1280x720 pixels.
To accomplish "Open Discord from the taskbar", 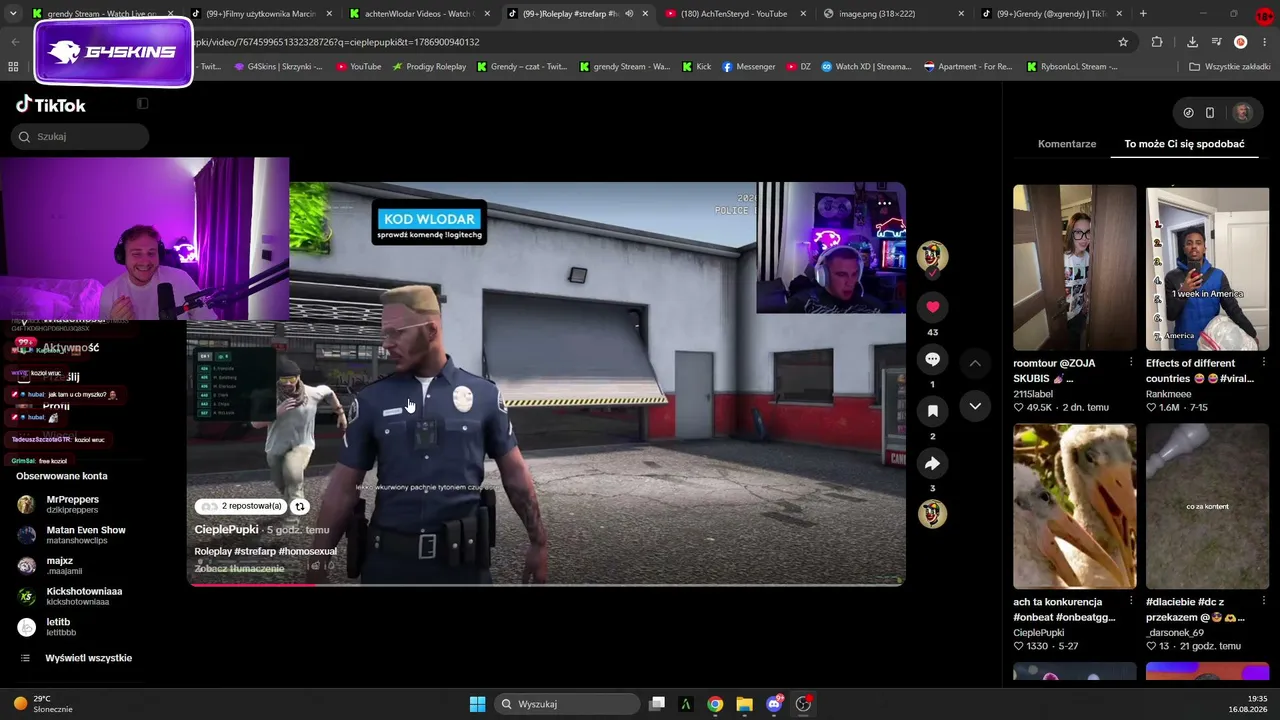I will tap(774, 704).
